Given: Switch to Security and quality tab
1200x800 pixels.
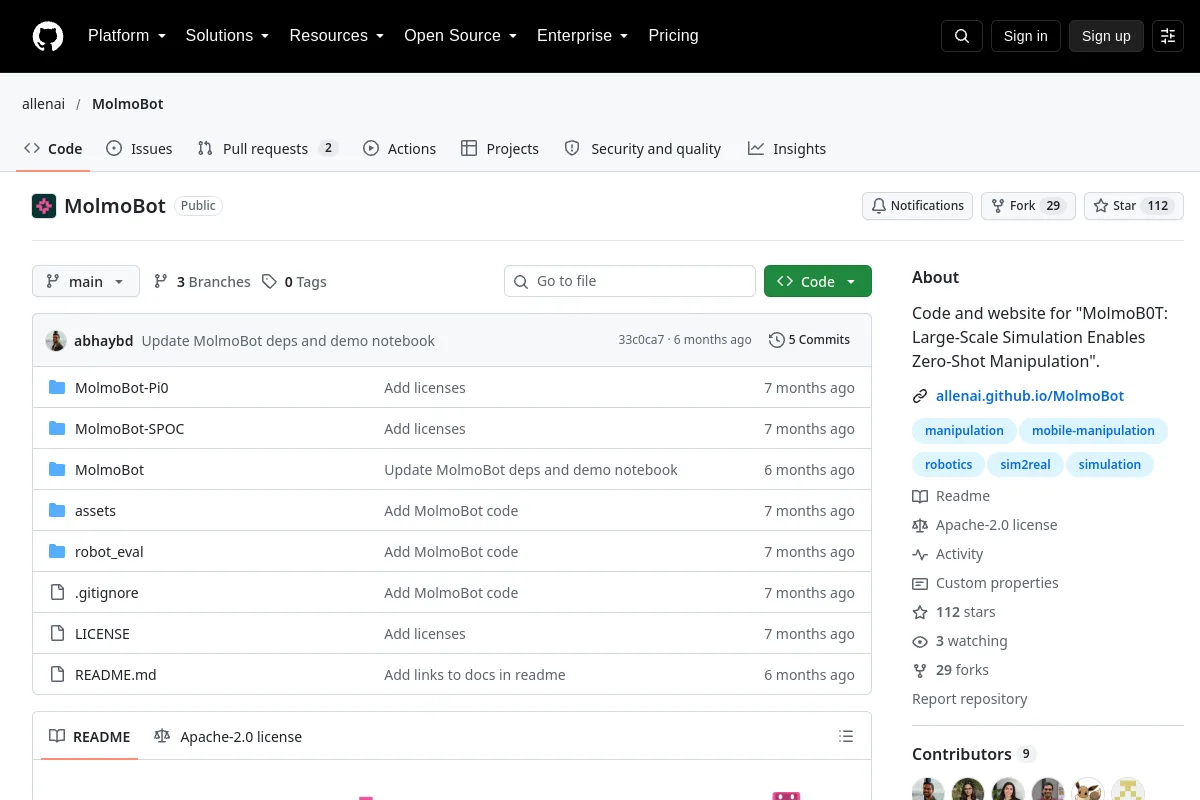Looking at the screenshot, I should pyautogui.click(x=643, y=149).
